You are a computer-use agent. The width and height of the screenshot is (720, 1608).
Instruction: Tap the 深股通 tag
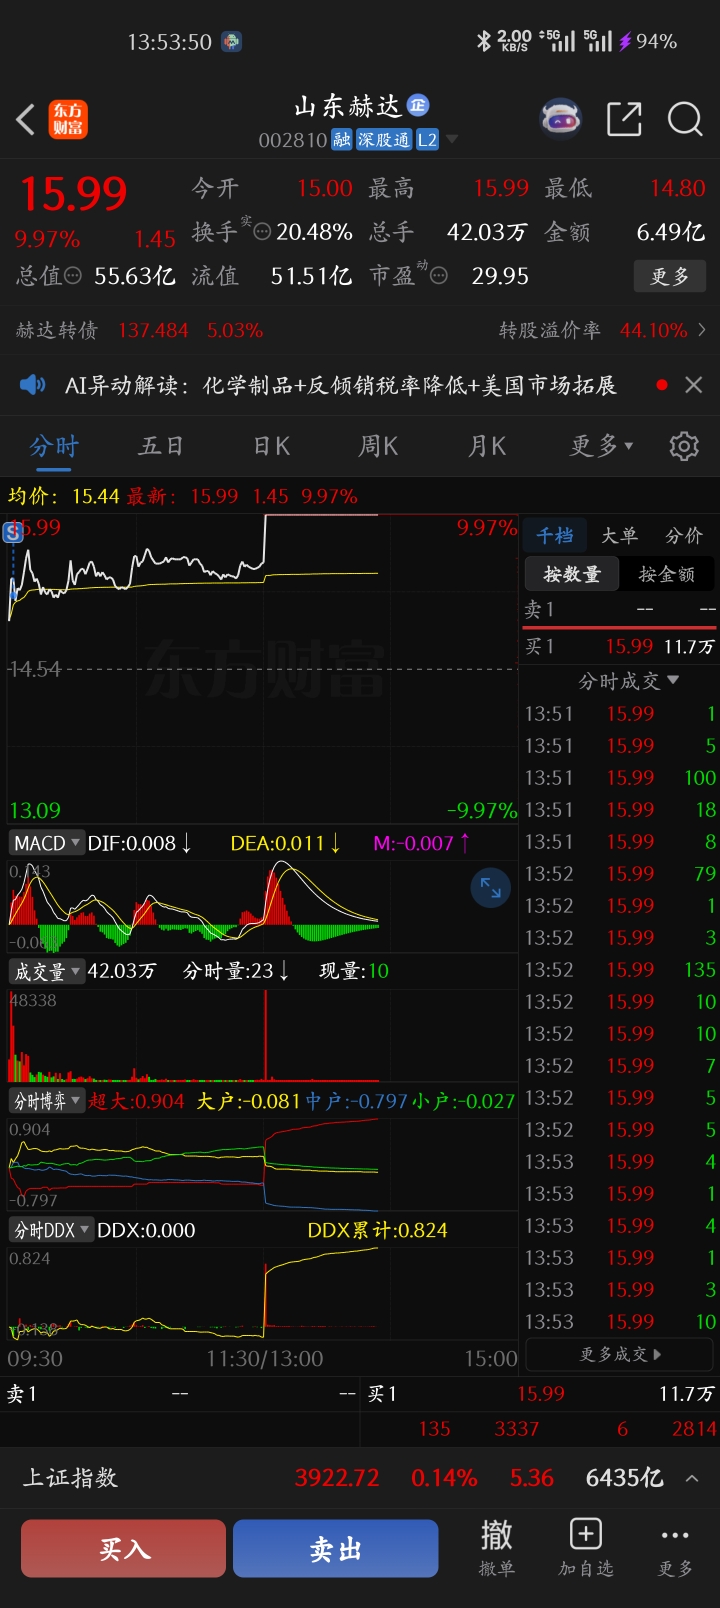pos(384,140)
